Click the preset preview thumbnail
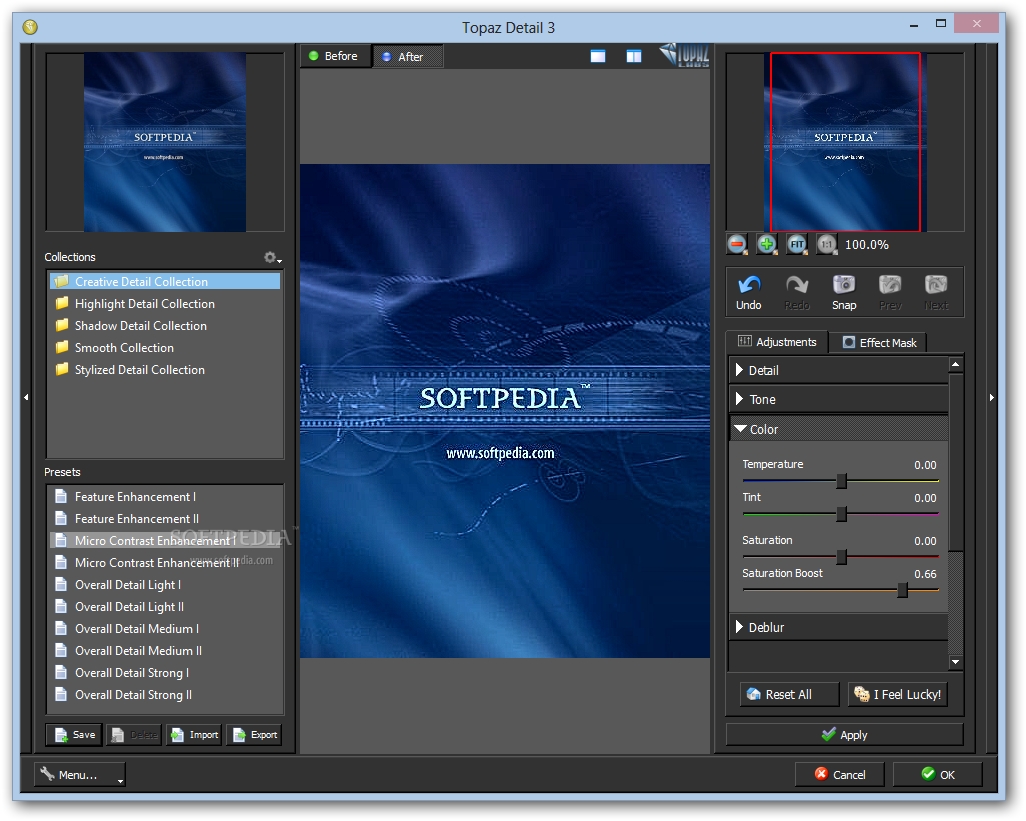 pyautogui.click(x=165, y=142)
